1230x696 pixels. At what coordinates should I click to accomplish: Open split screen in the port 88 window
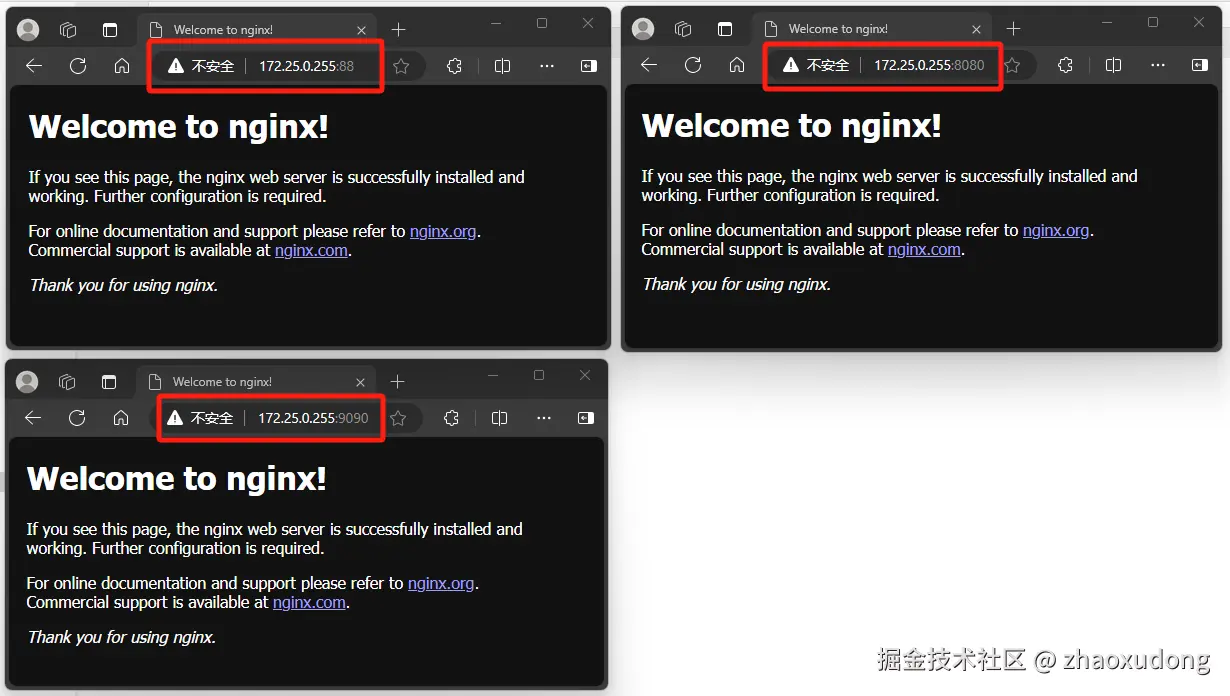coord(503,66)
